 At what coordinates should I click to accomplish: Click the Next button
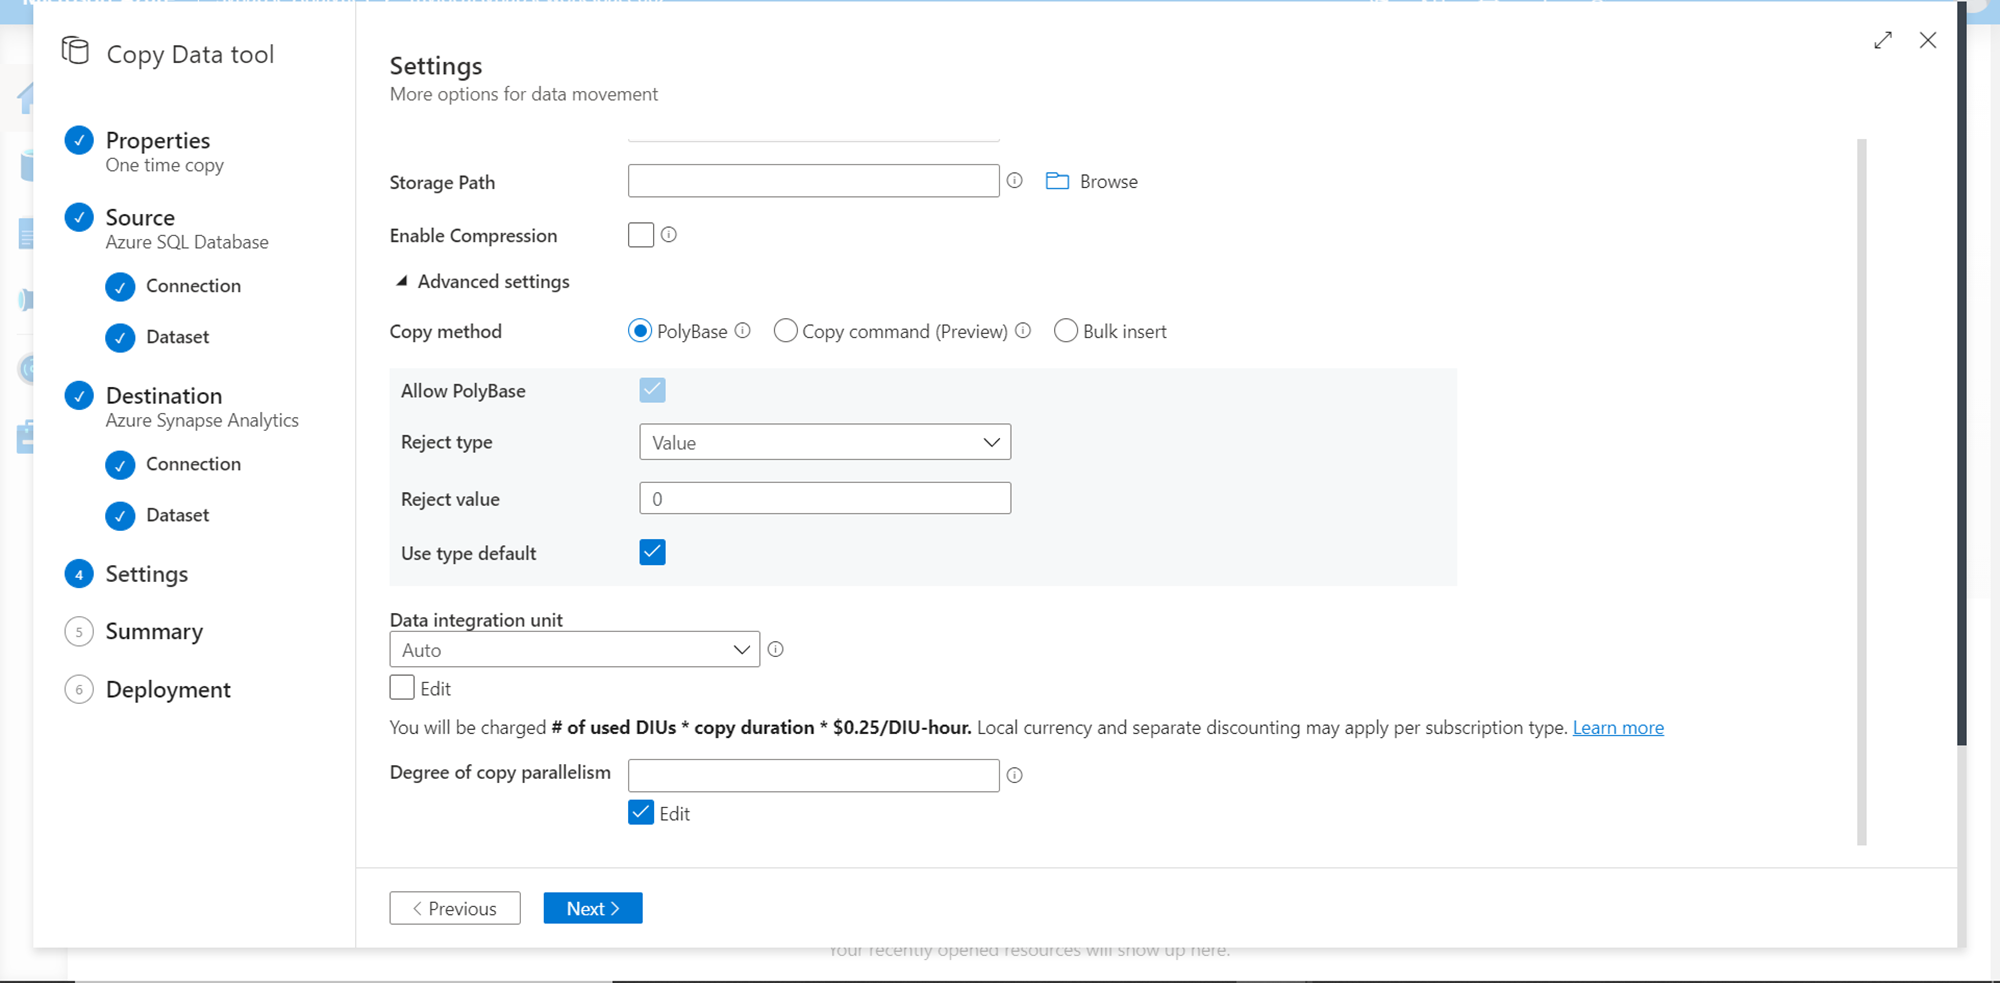click(593, 908)
